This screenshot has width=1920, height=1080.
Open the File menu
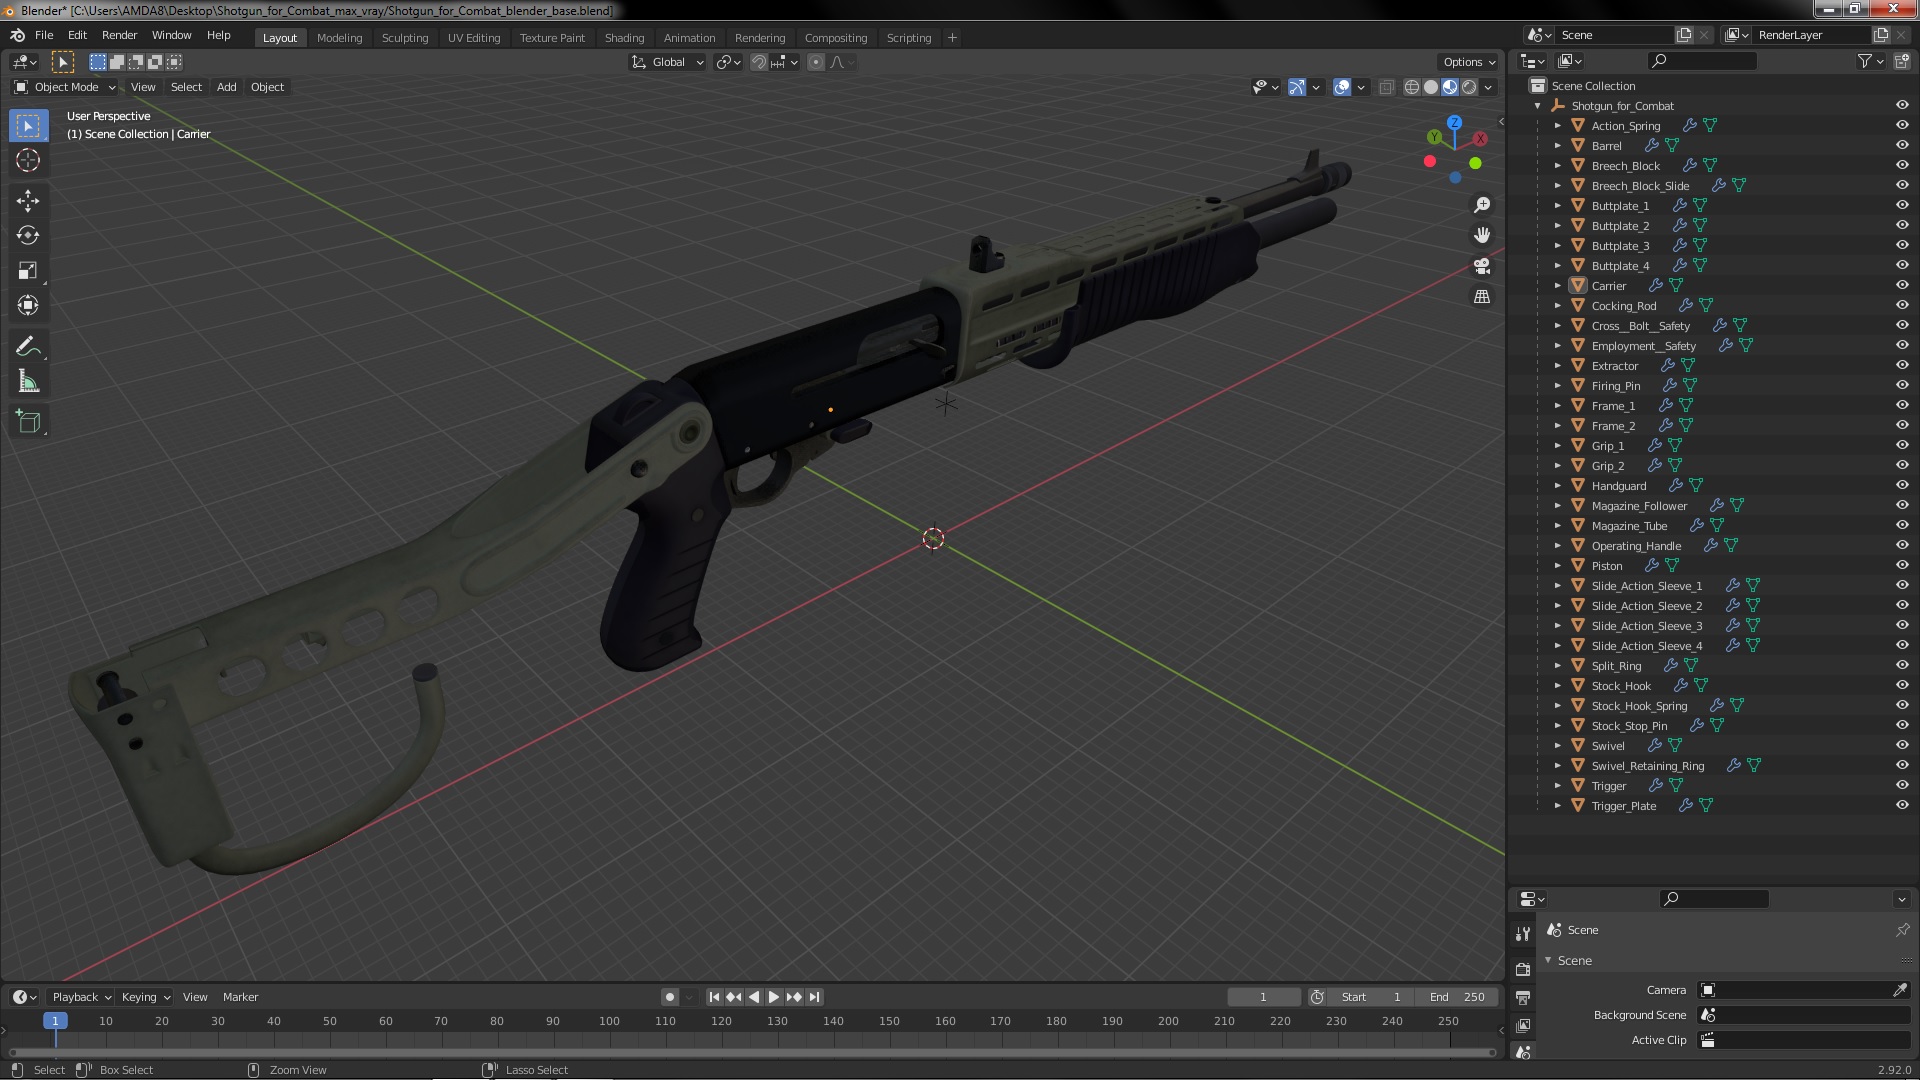[x=44, y=35]
